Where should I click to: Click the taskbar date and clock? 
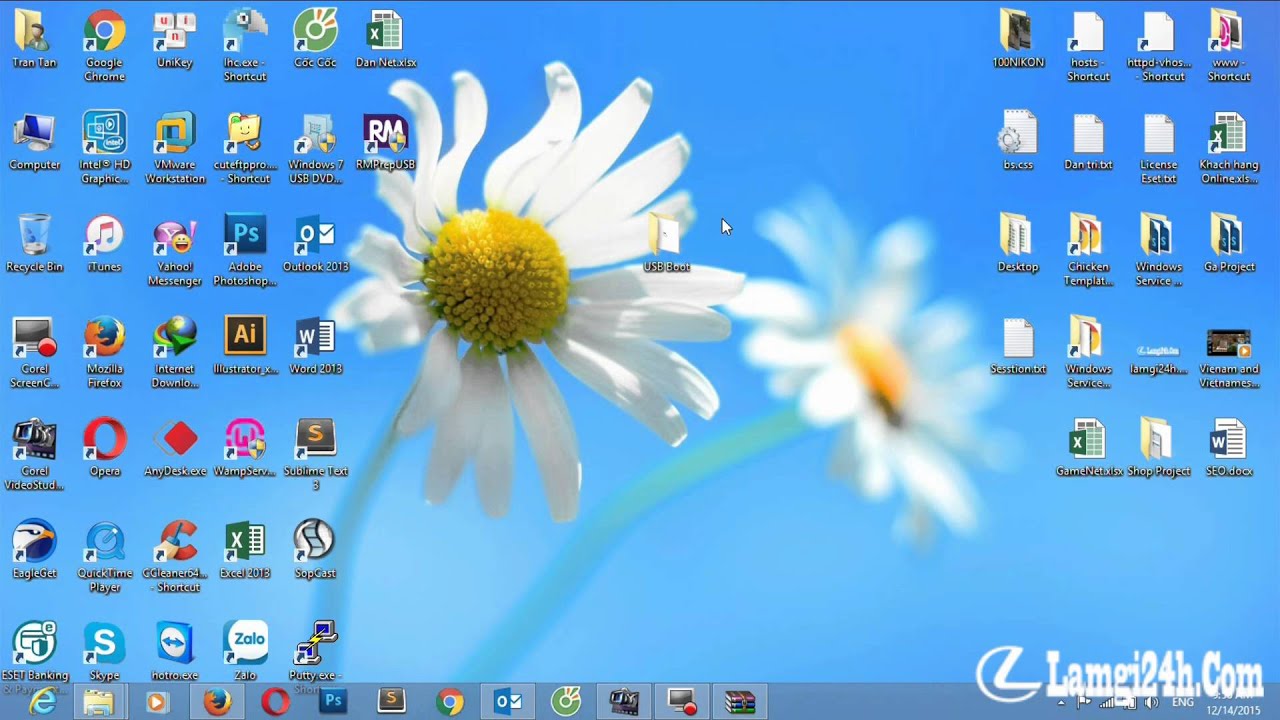(x=1232, y=702)
